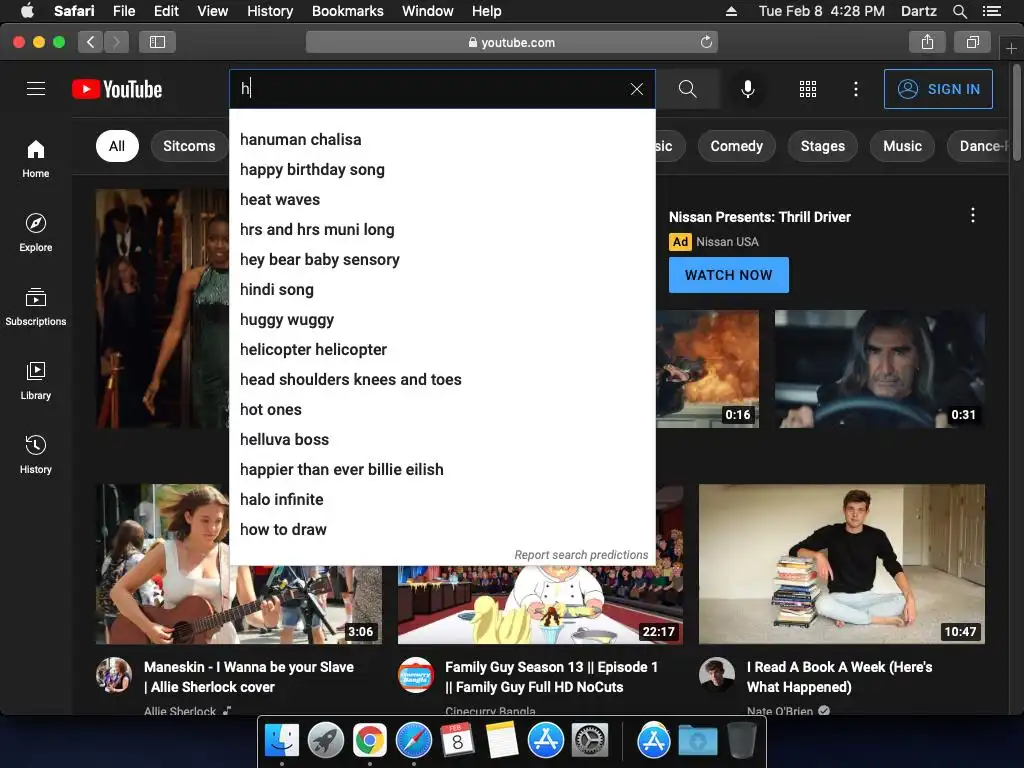Open the View menu in menu bar
Screen dimensions: 1024x768
click(213, 11)
